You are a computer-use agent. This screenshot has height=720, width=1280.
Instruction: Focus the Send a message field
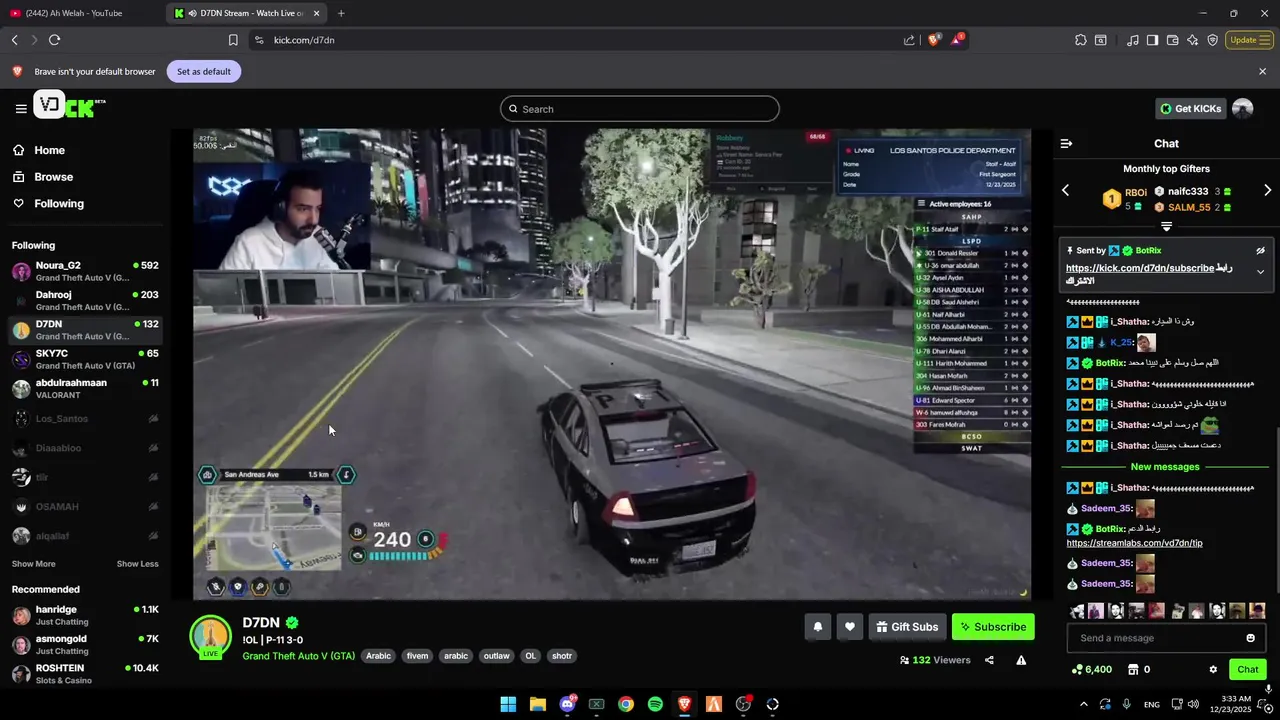click(1158, 638)
